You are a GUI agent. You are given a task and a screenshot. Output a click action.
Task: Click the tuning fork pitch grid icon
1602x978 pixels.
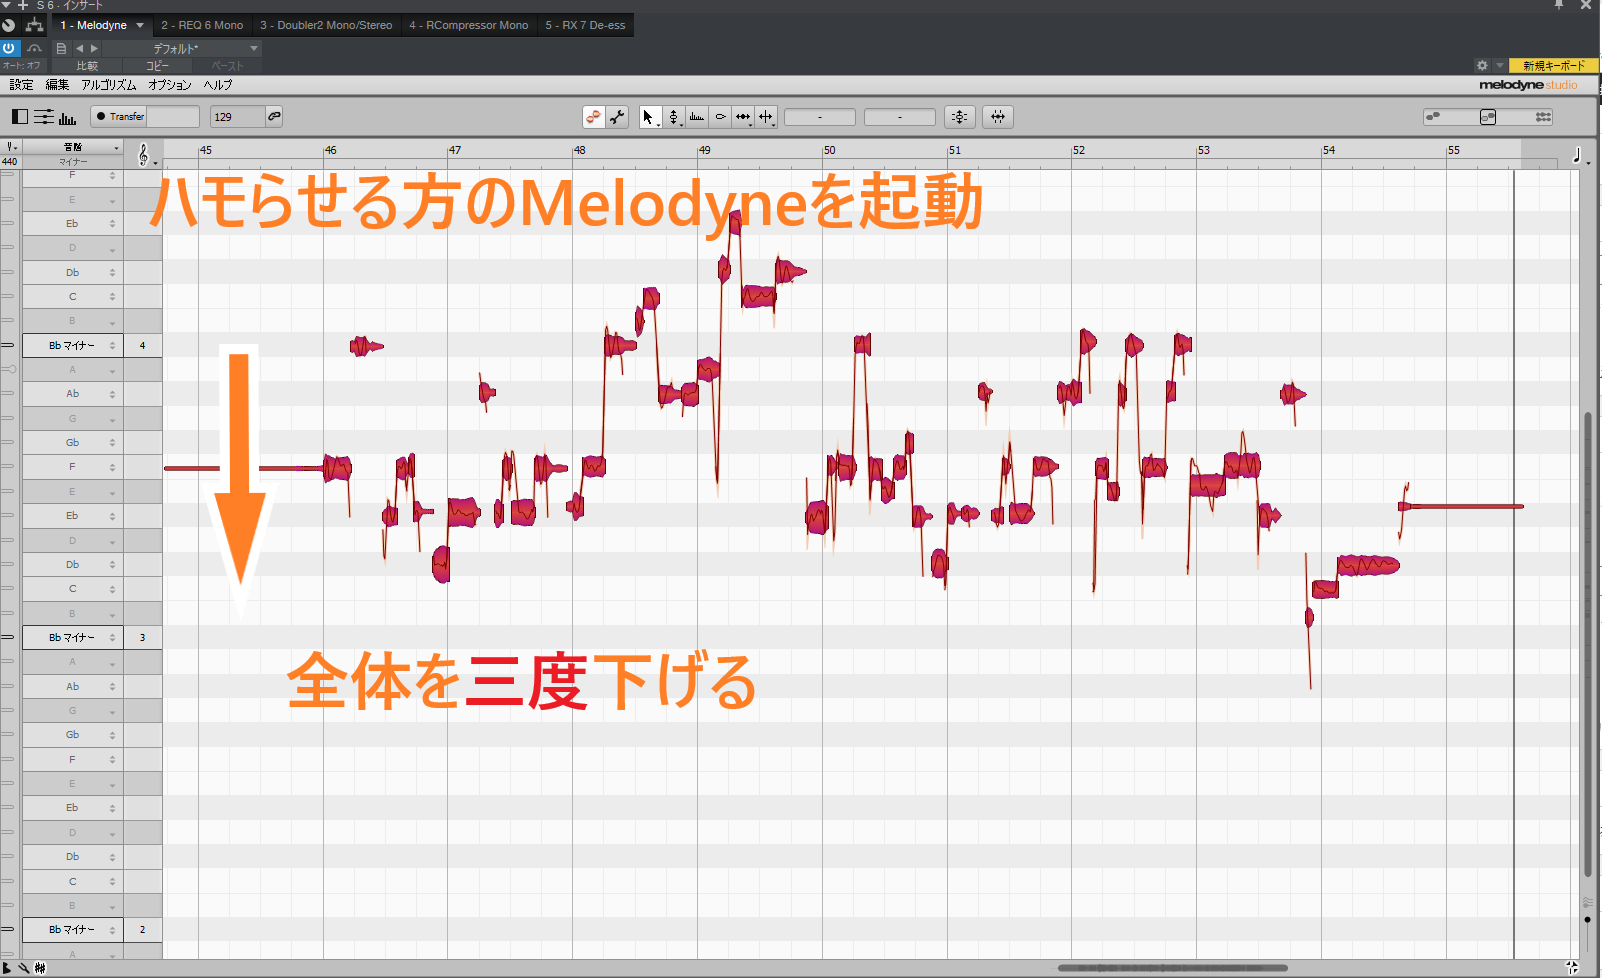[x=11, y=147]
